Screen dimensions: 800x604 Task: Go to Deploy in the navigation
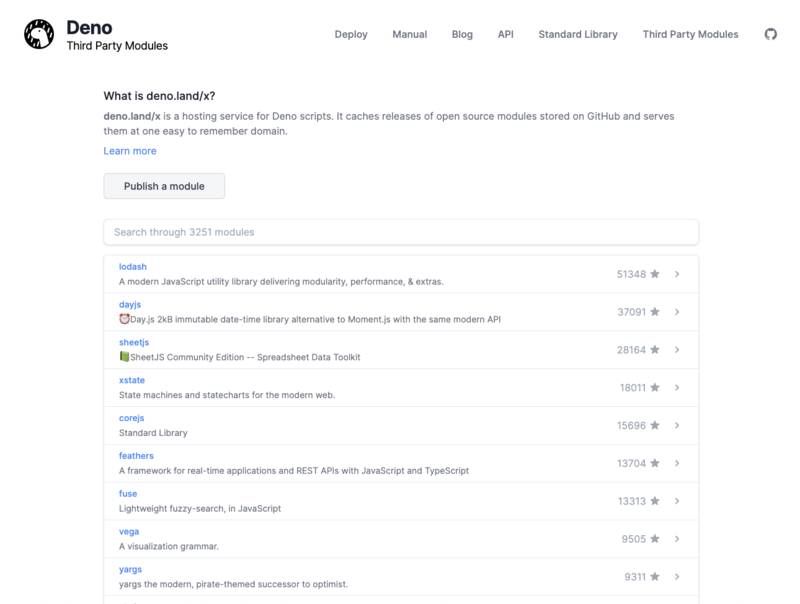(351, 34)
